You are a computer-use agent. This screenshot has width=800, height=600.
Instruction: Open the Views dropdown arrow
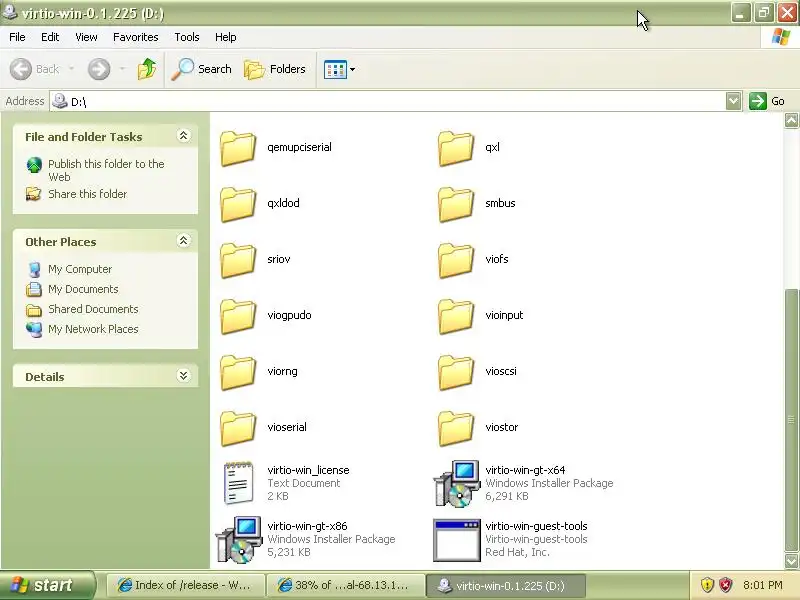pos(352,69)
